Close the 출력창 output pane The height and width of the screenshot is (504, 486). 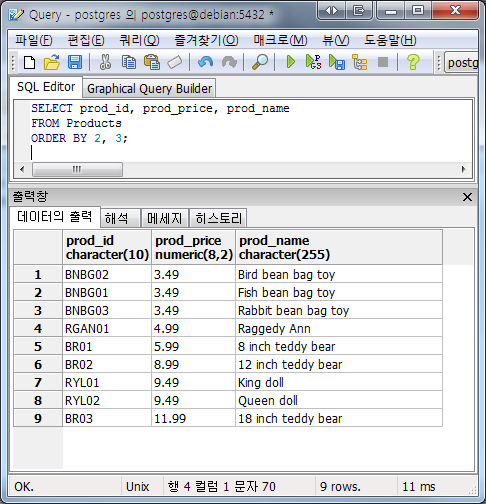point(467,197)
